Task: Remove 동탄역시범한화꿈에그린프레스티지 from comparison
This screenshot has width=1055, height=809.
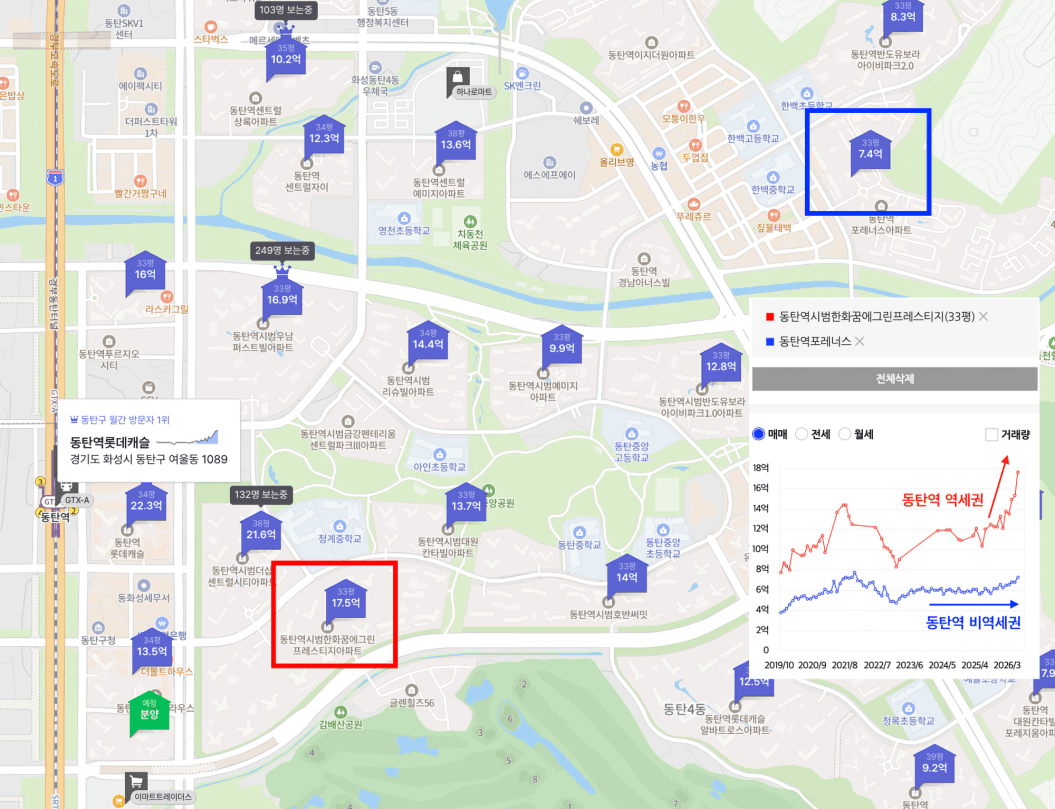Action: 983,316
